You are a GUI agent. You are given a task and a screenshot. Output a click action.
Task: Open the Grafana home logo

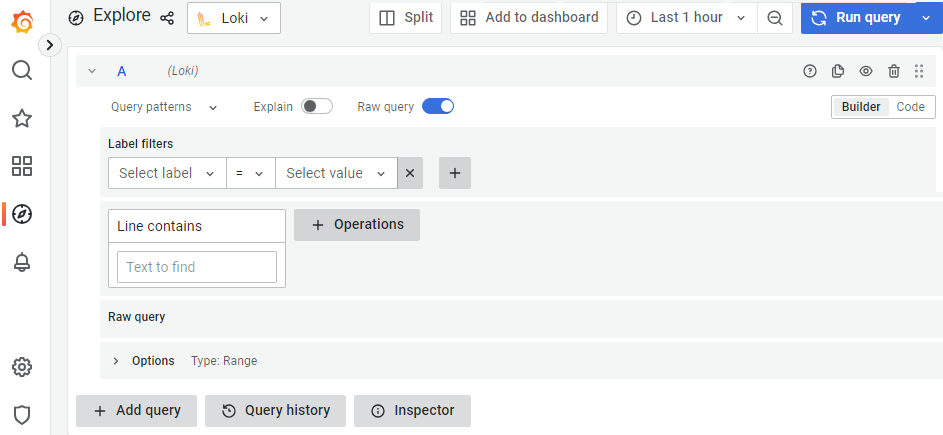[22, 20]
